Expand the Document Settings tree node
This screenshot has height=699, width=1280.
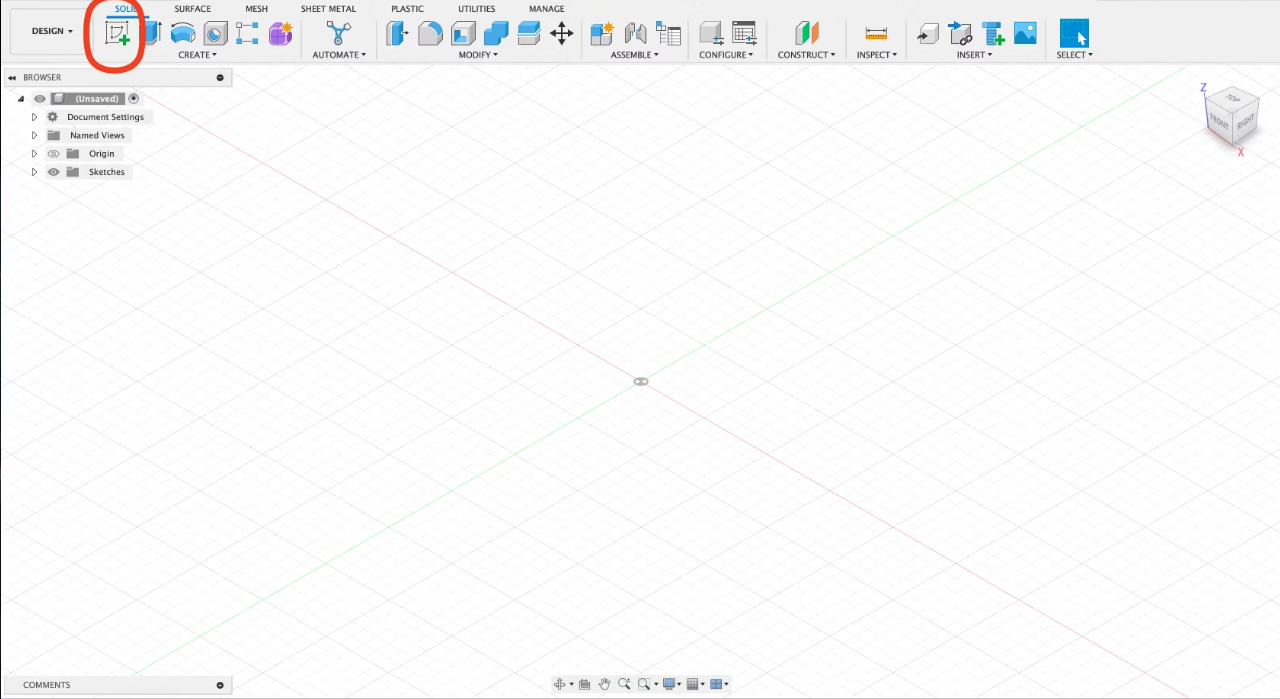coord(34,117)
